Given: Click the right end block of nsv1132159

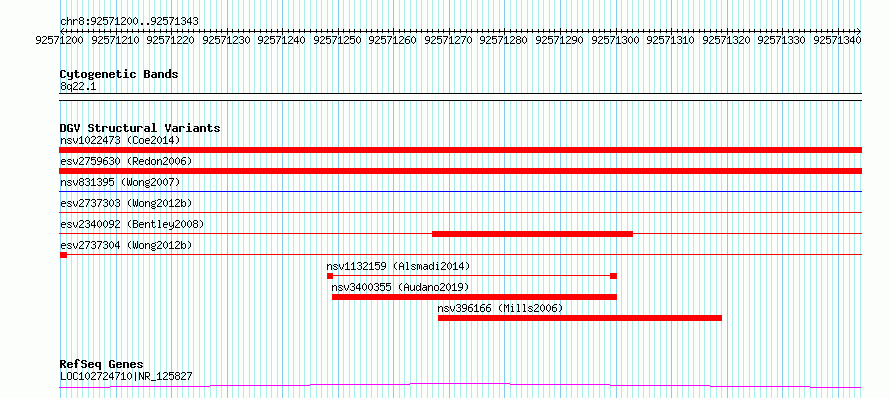Looking at the screenshot, I should pos(613,276).
